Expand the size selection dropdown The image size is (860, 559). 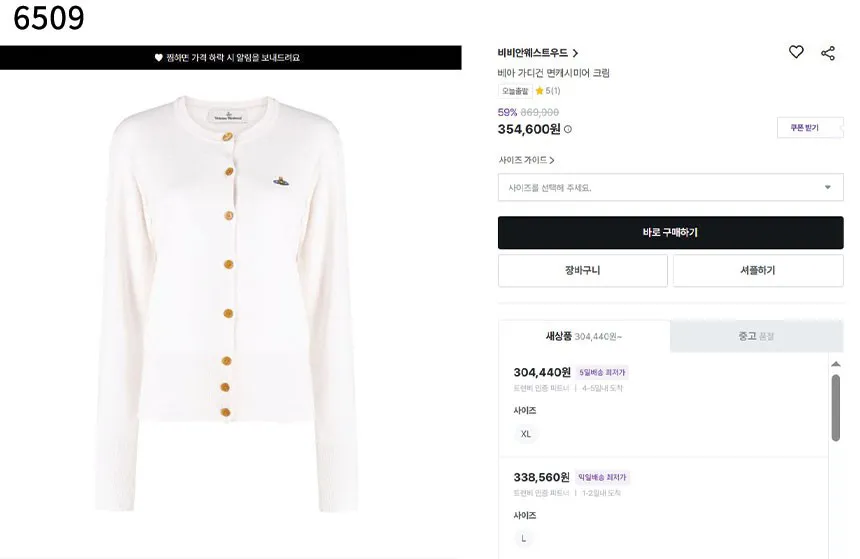670,188
